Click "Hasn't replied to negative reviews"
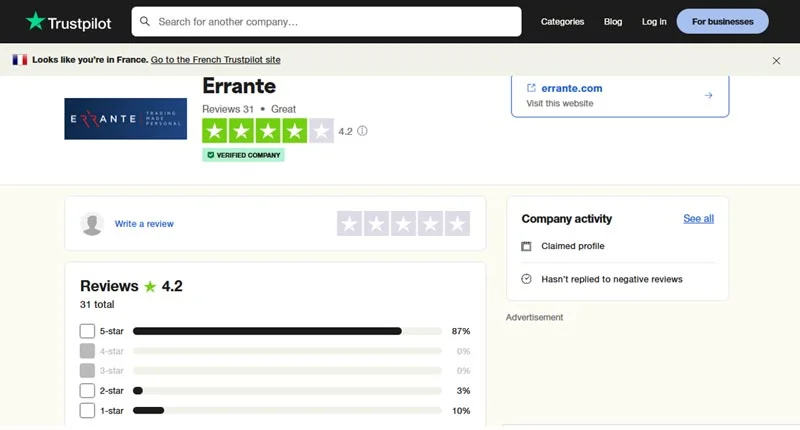Screen dimensions: 800x430 (x=612, y=279)
